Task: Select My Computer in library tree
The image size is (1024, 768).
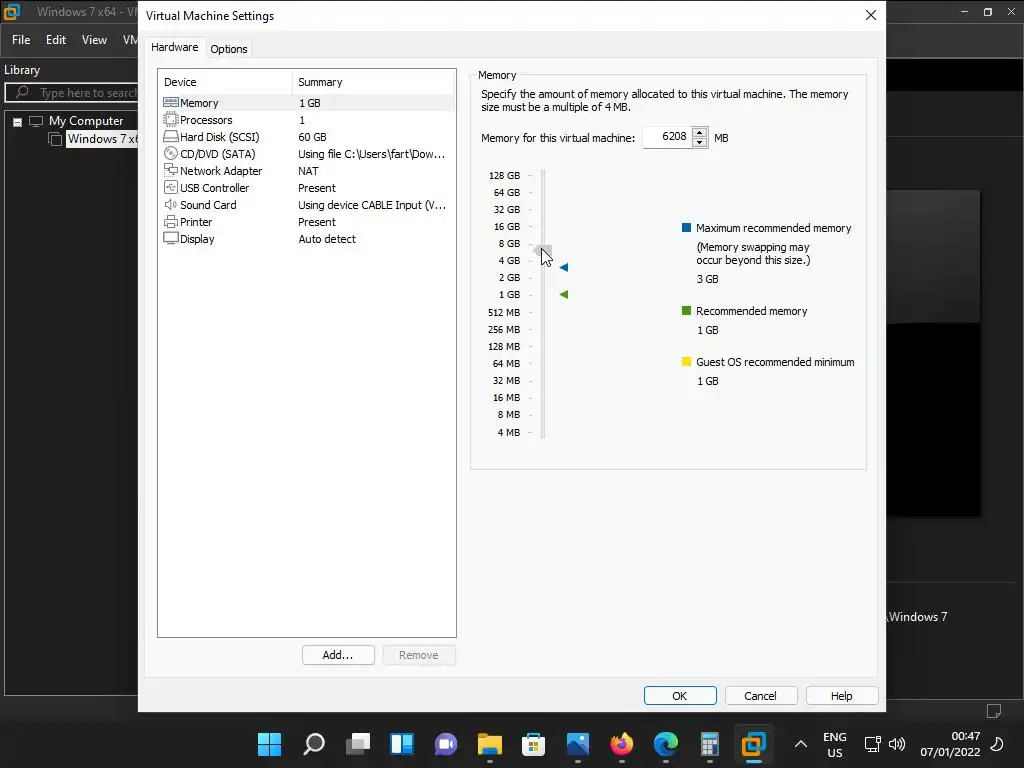Action: coord(86,121)
